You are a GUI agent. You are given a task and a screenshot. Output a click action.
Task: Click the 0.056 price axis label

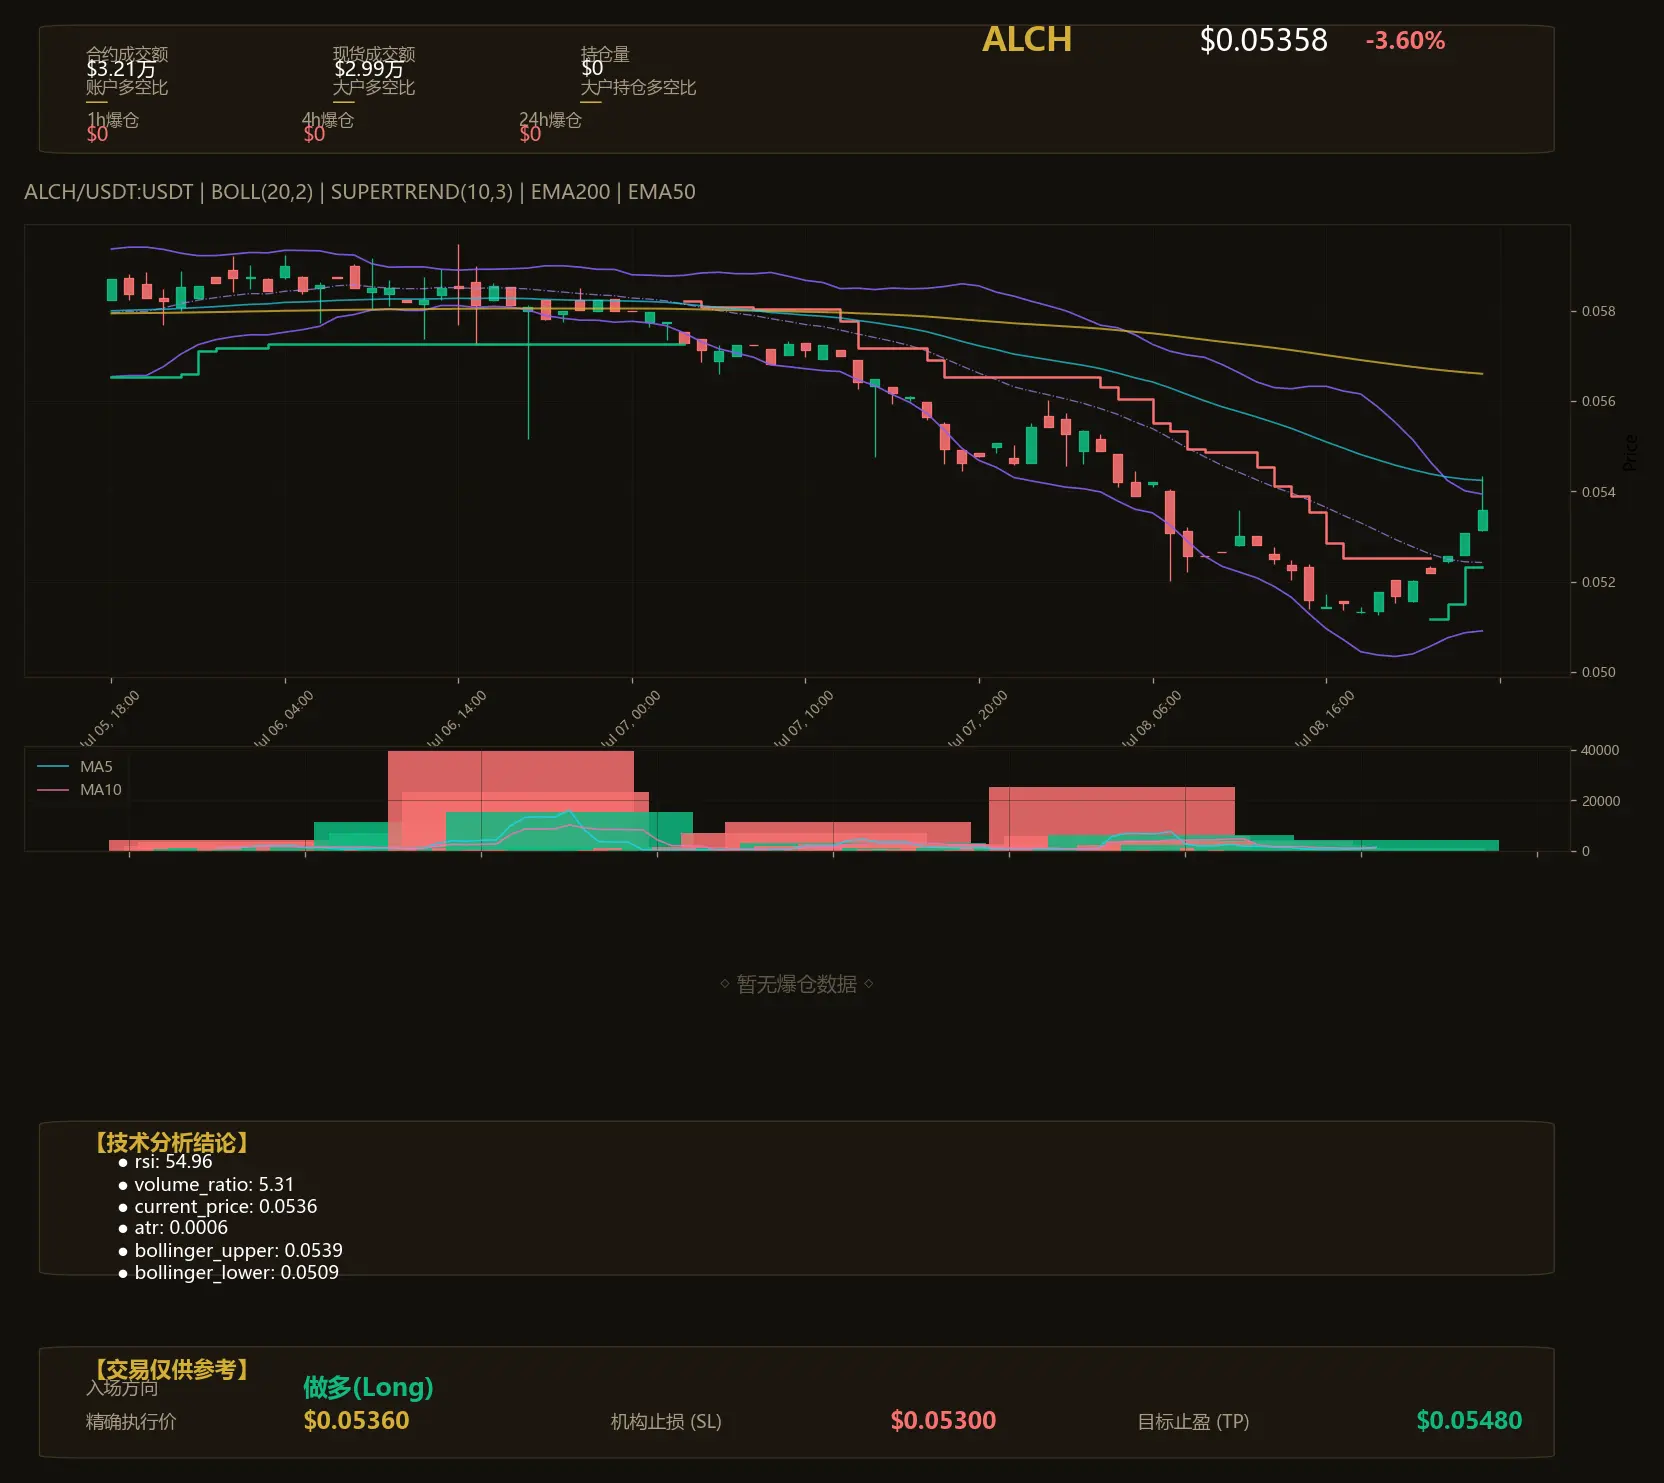point(1598,401)
